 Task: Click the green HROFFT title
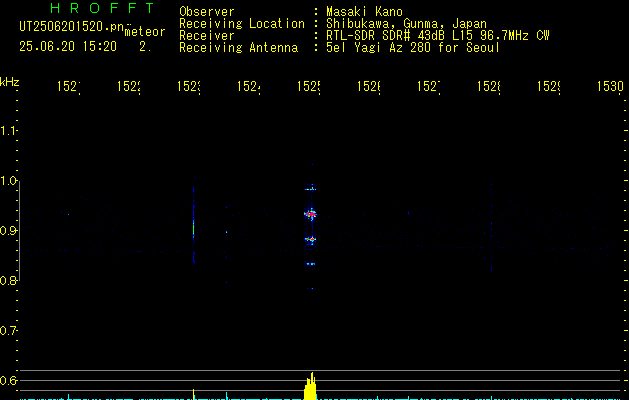click(x=102, y=8)
